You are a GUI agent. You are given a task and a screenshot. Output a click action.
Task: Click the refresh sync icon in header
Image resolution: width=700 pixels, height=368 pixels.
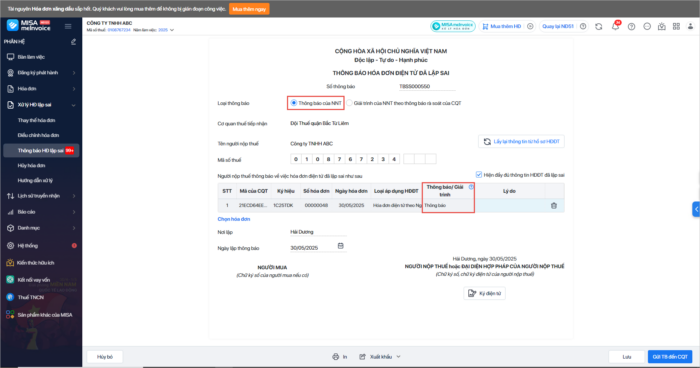(599, 27)
